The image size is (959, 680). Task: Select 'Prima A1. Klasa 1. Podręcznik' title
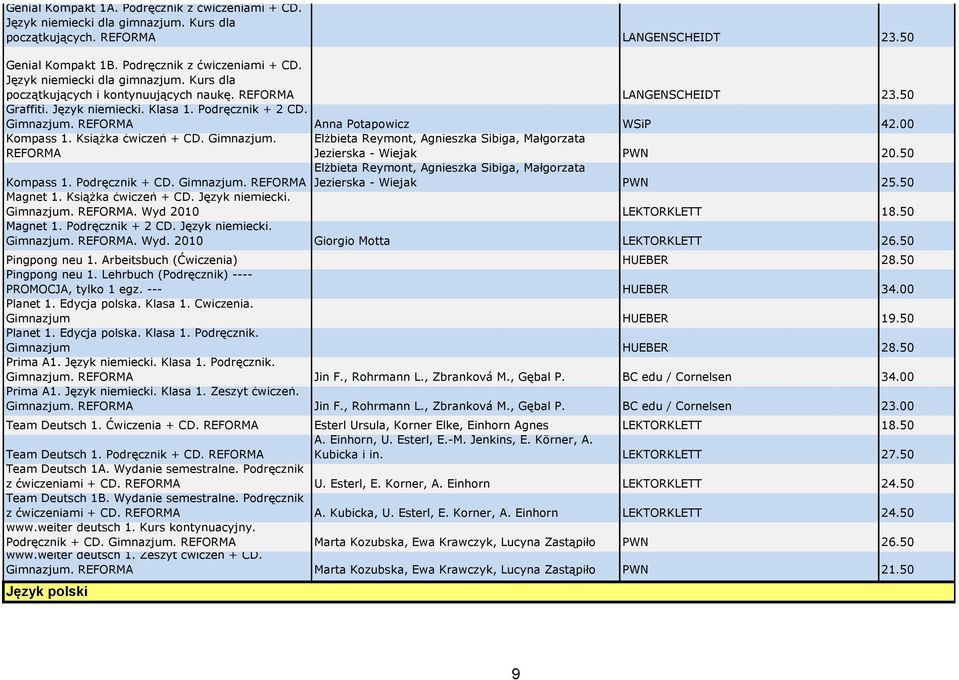click(x=140, y=371)
